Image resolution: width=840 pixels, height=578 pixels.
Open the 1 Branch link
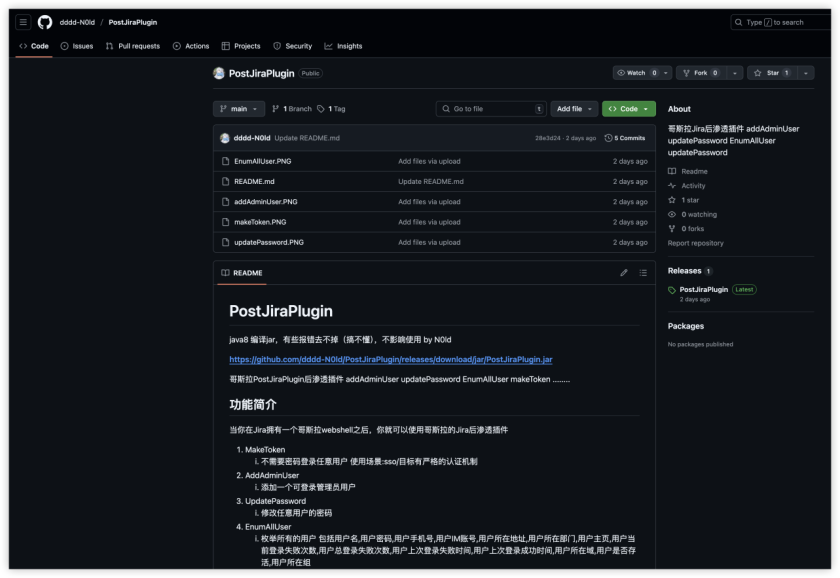point(292,109)
